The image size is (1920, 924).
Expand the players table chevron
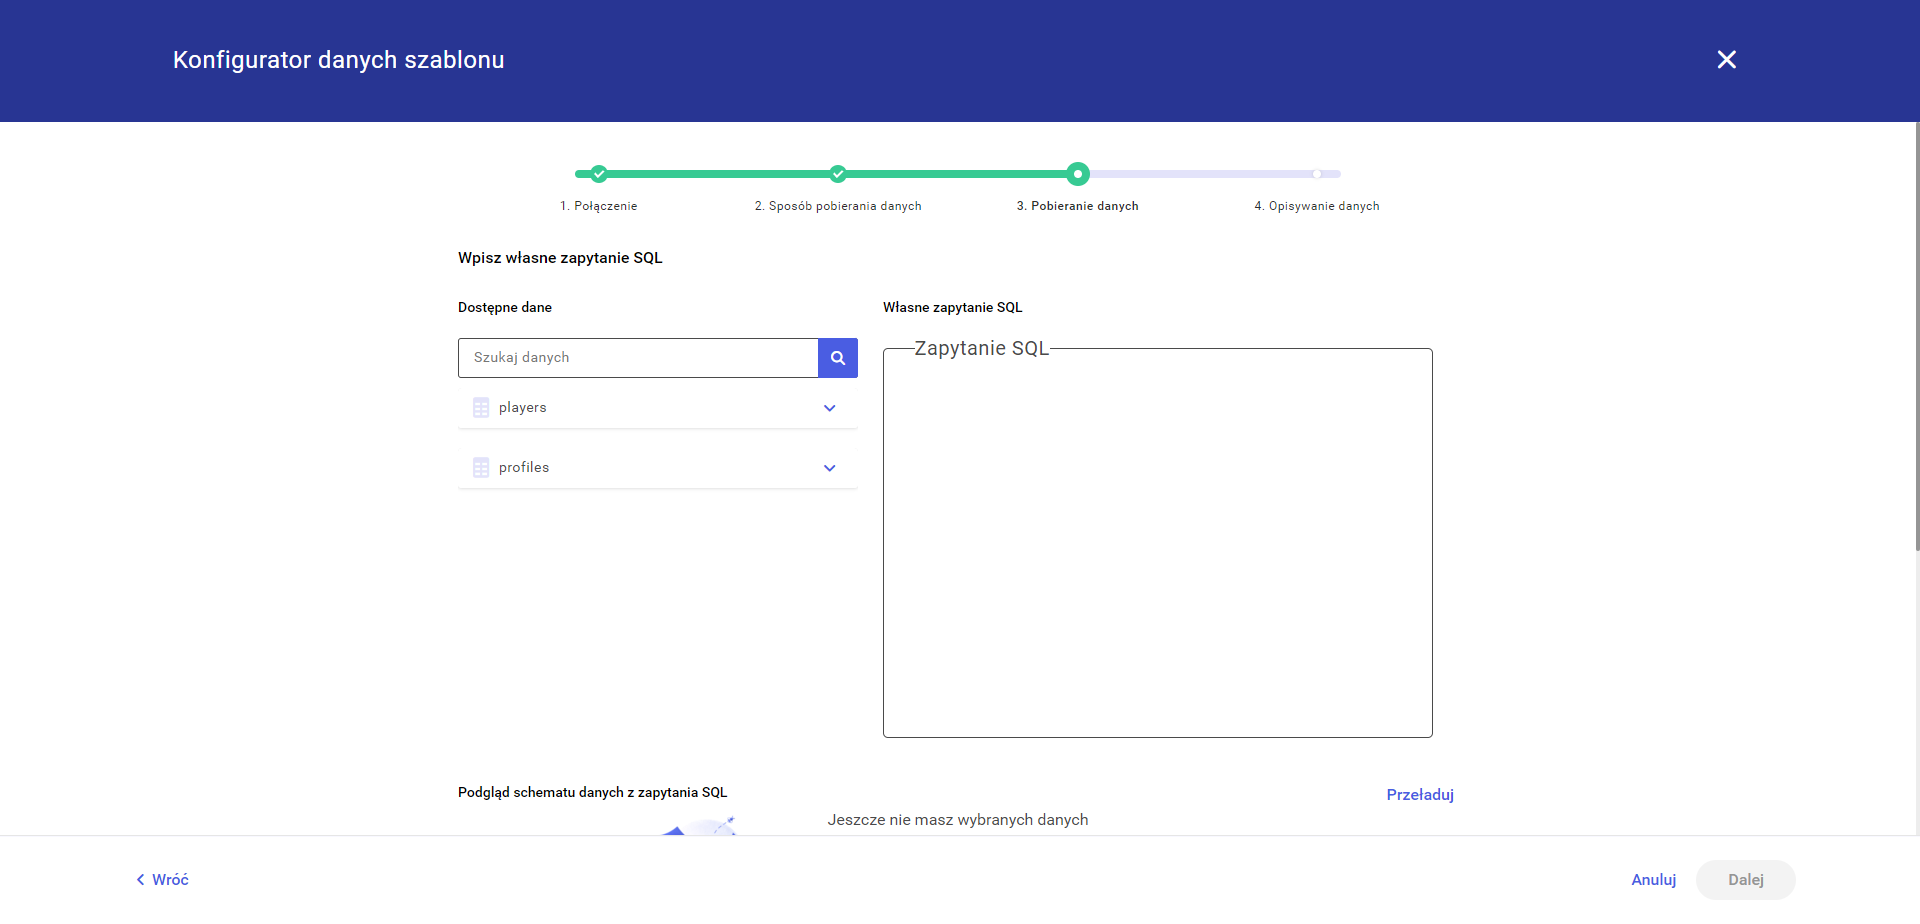tap(829, 408)
